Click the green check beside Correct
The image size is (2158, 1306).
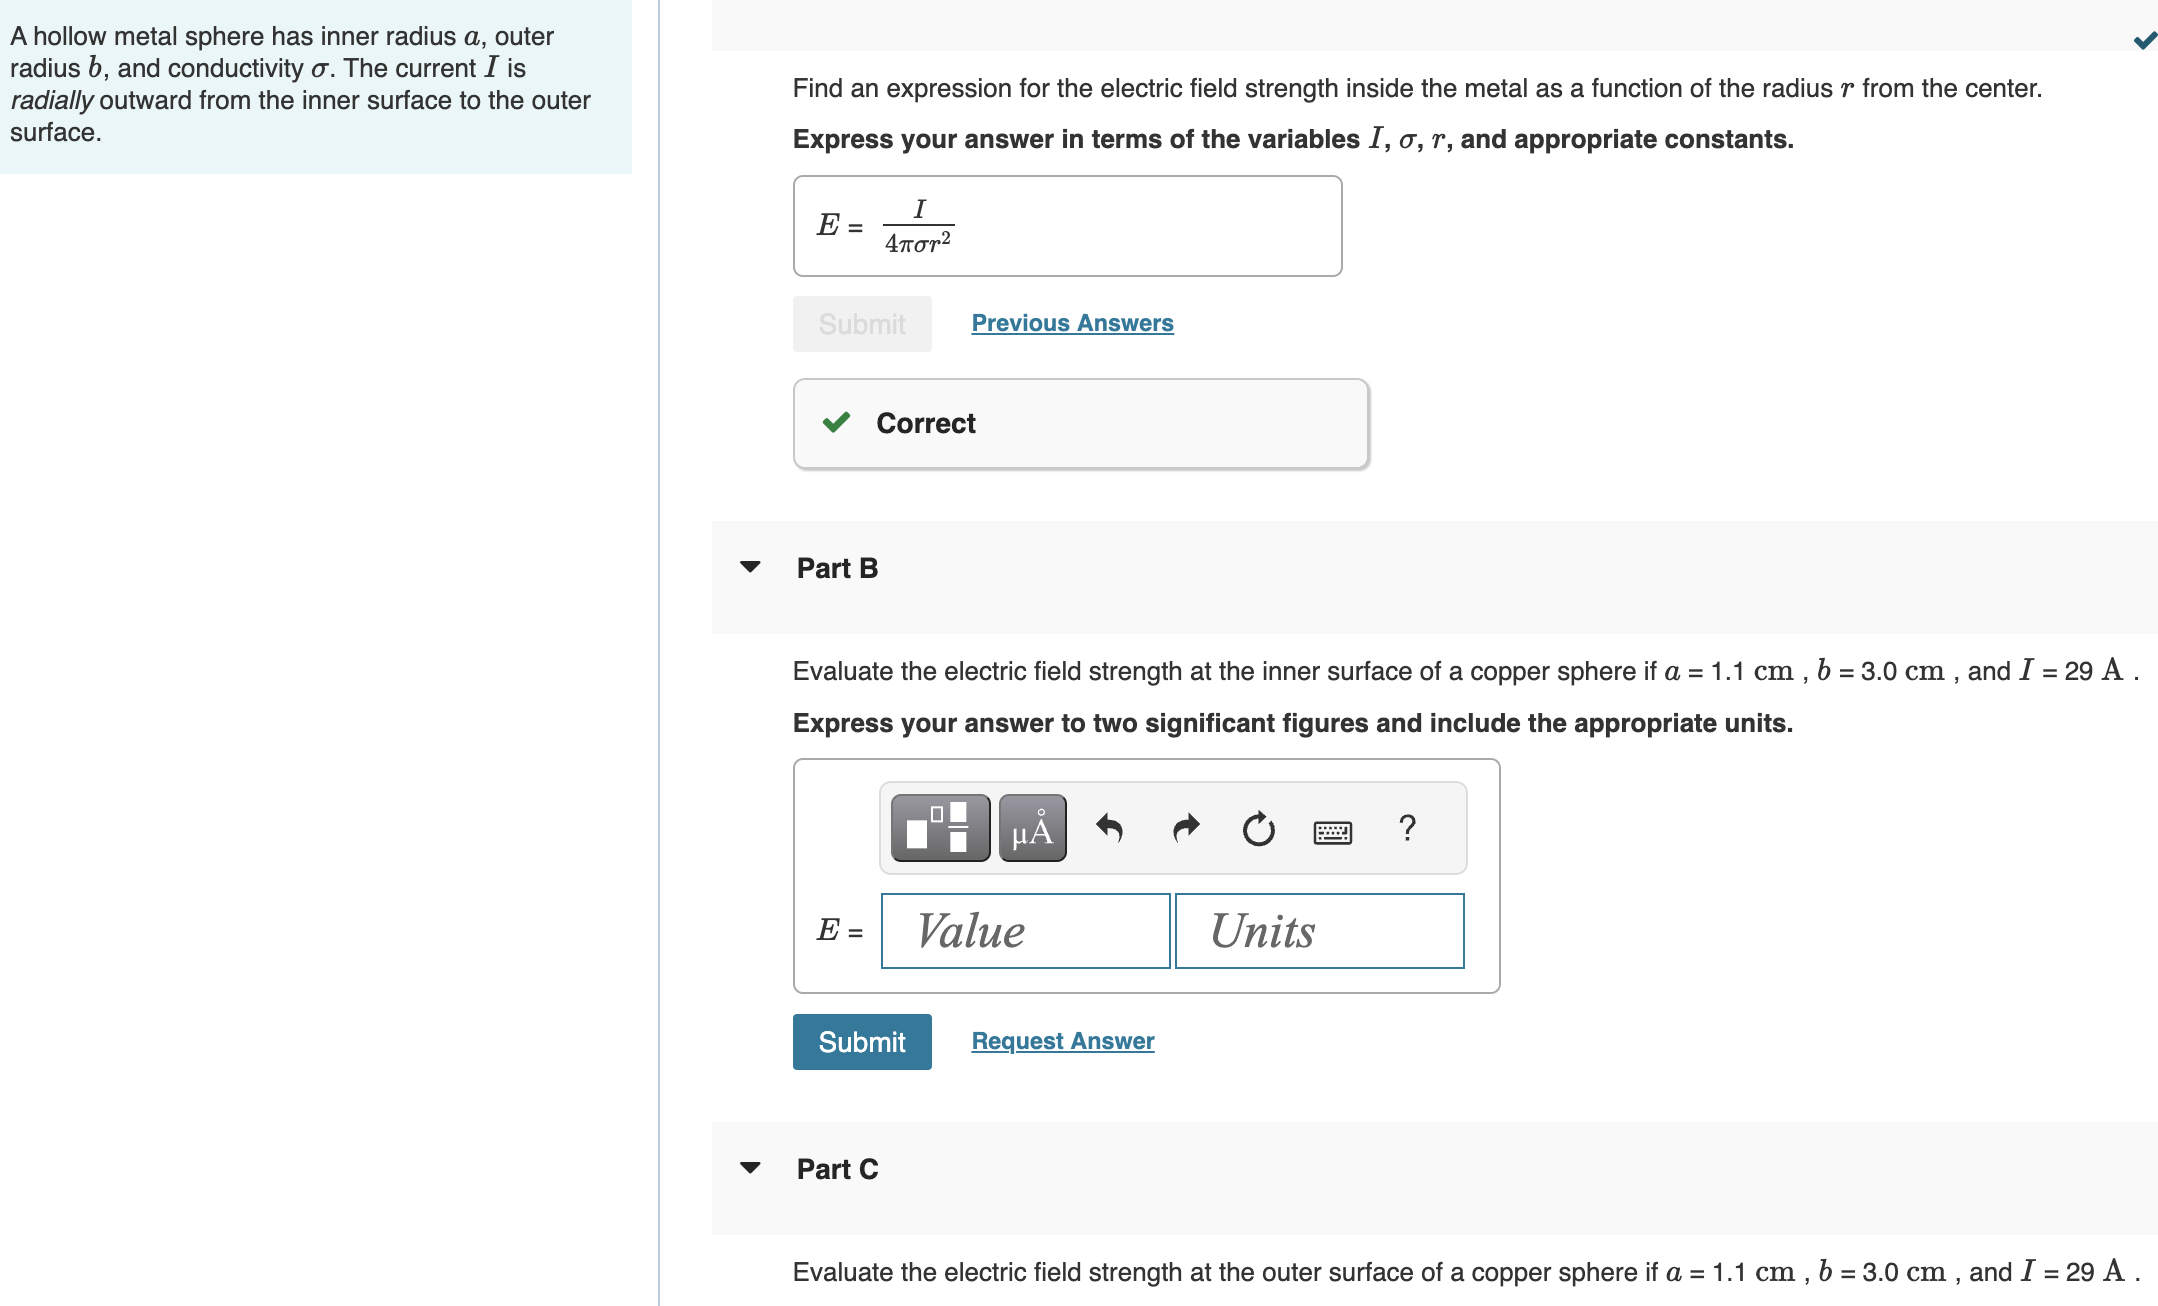pyautogui.click(x=835, y=423)
